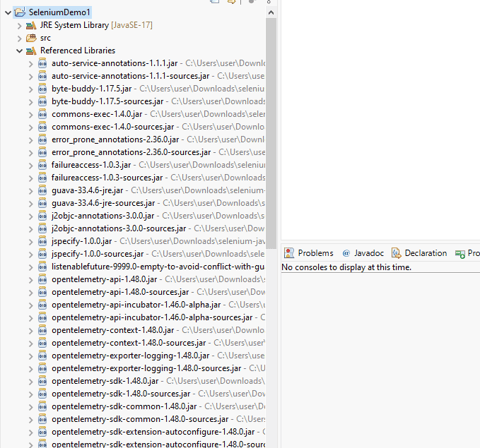Image resolution: width=480 pixels, height=448 pixels.
Task: Expand the JRE System Library node
Action: point(19,26)
